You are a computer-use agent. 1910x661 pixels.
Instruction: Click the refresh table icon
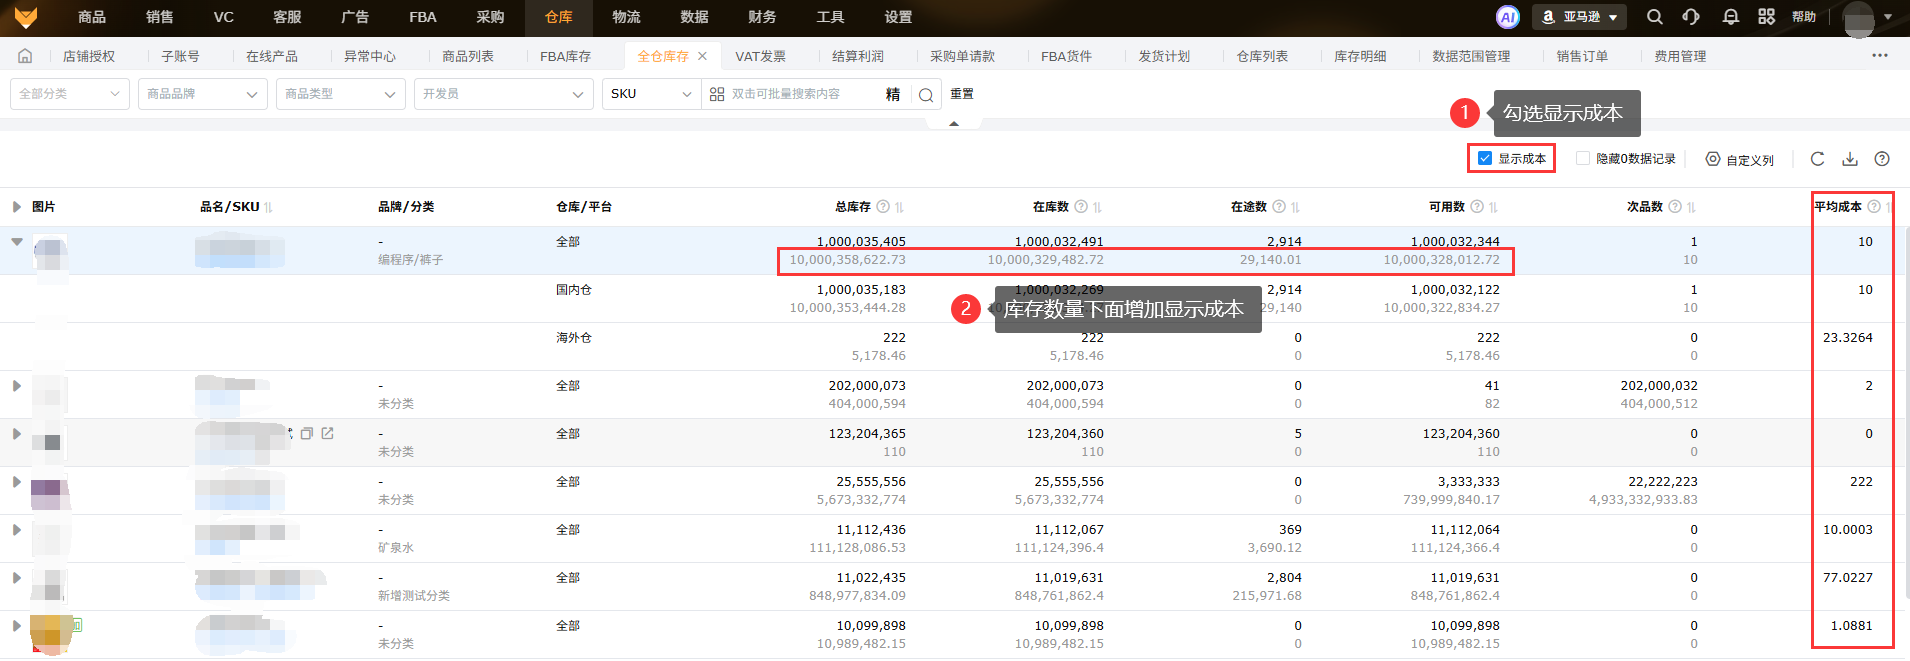[1817, 159]
